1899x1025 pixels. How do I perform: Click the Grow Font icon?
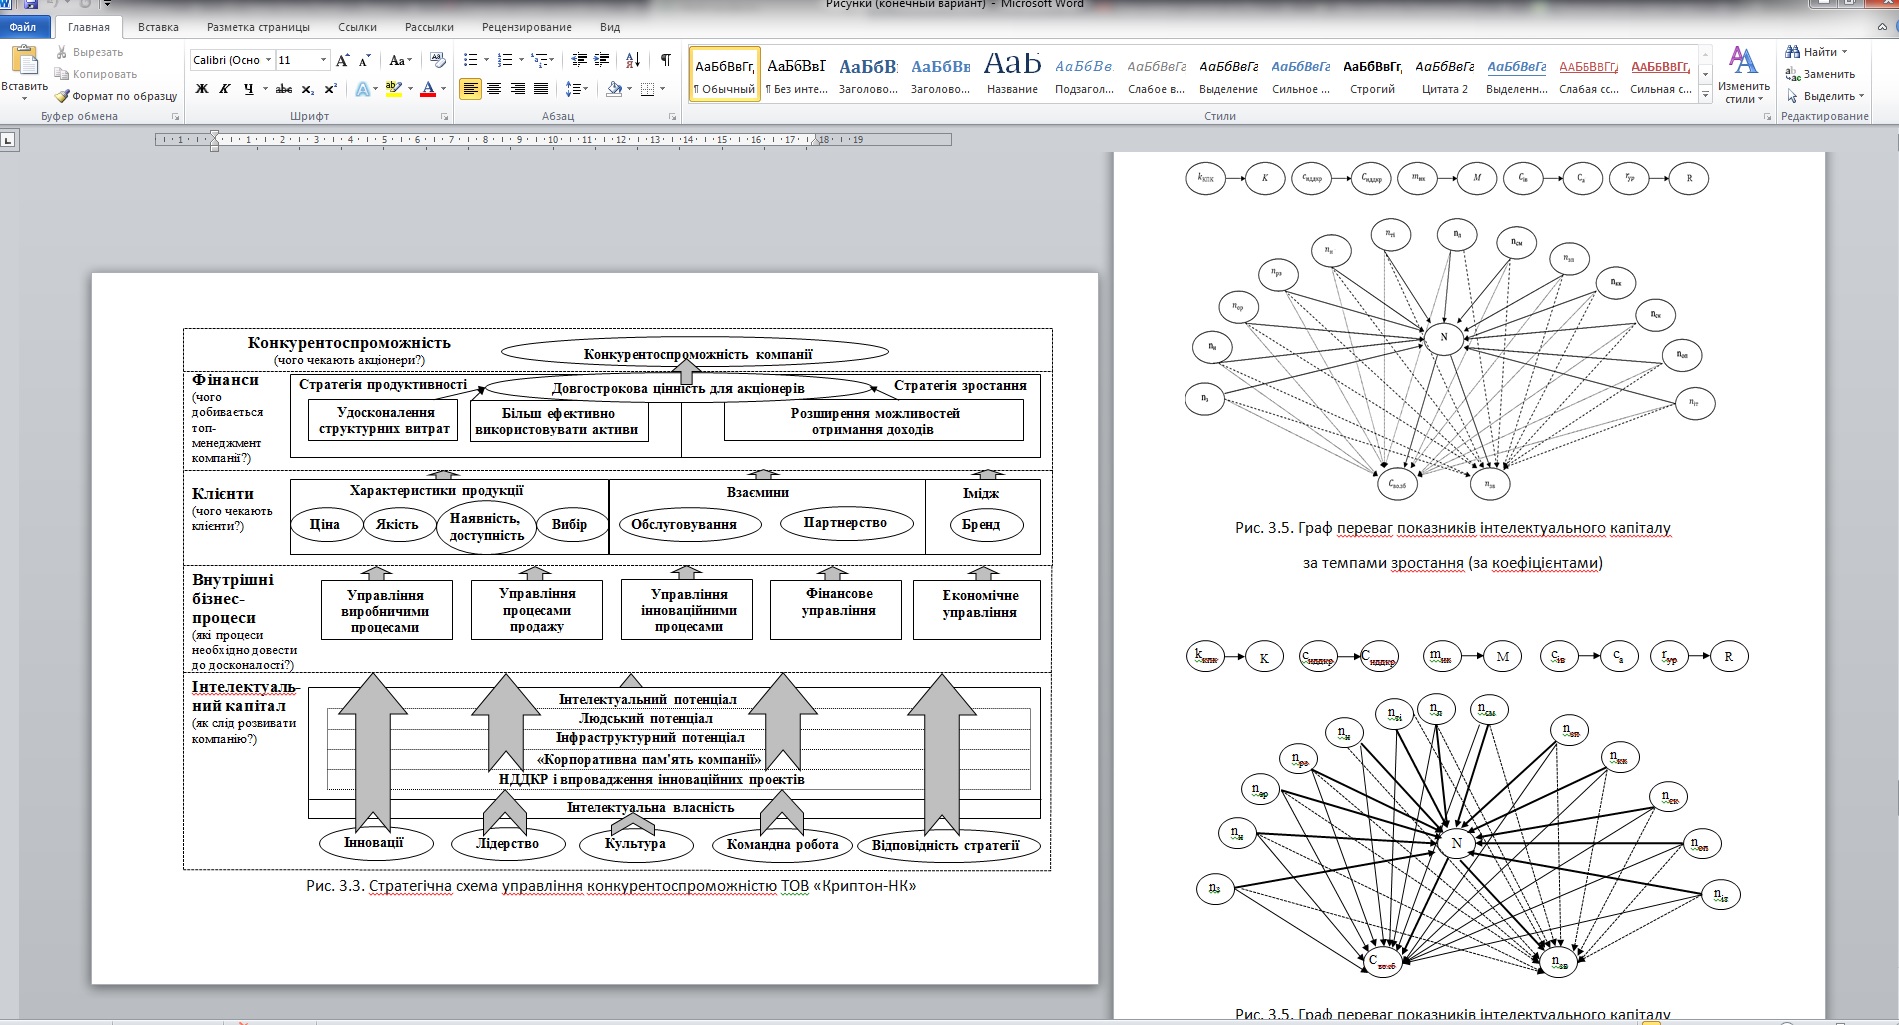(343, 60)
